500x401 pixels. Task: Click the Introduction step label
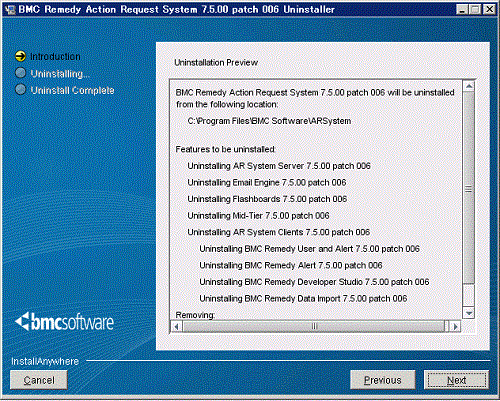point(55,57)
